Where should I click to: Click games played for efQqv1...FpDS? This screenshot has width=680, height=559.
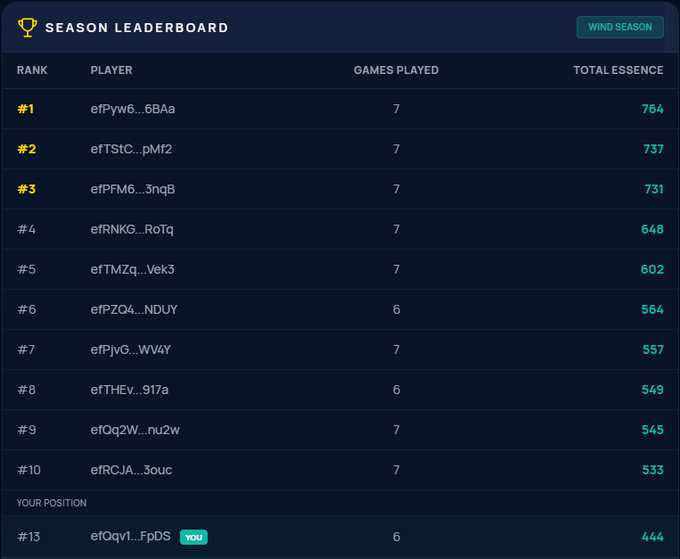coord(396,537)
